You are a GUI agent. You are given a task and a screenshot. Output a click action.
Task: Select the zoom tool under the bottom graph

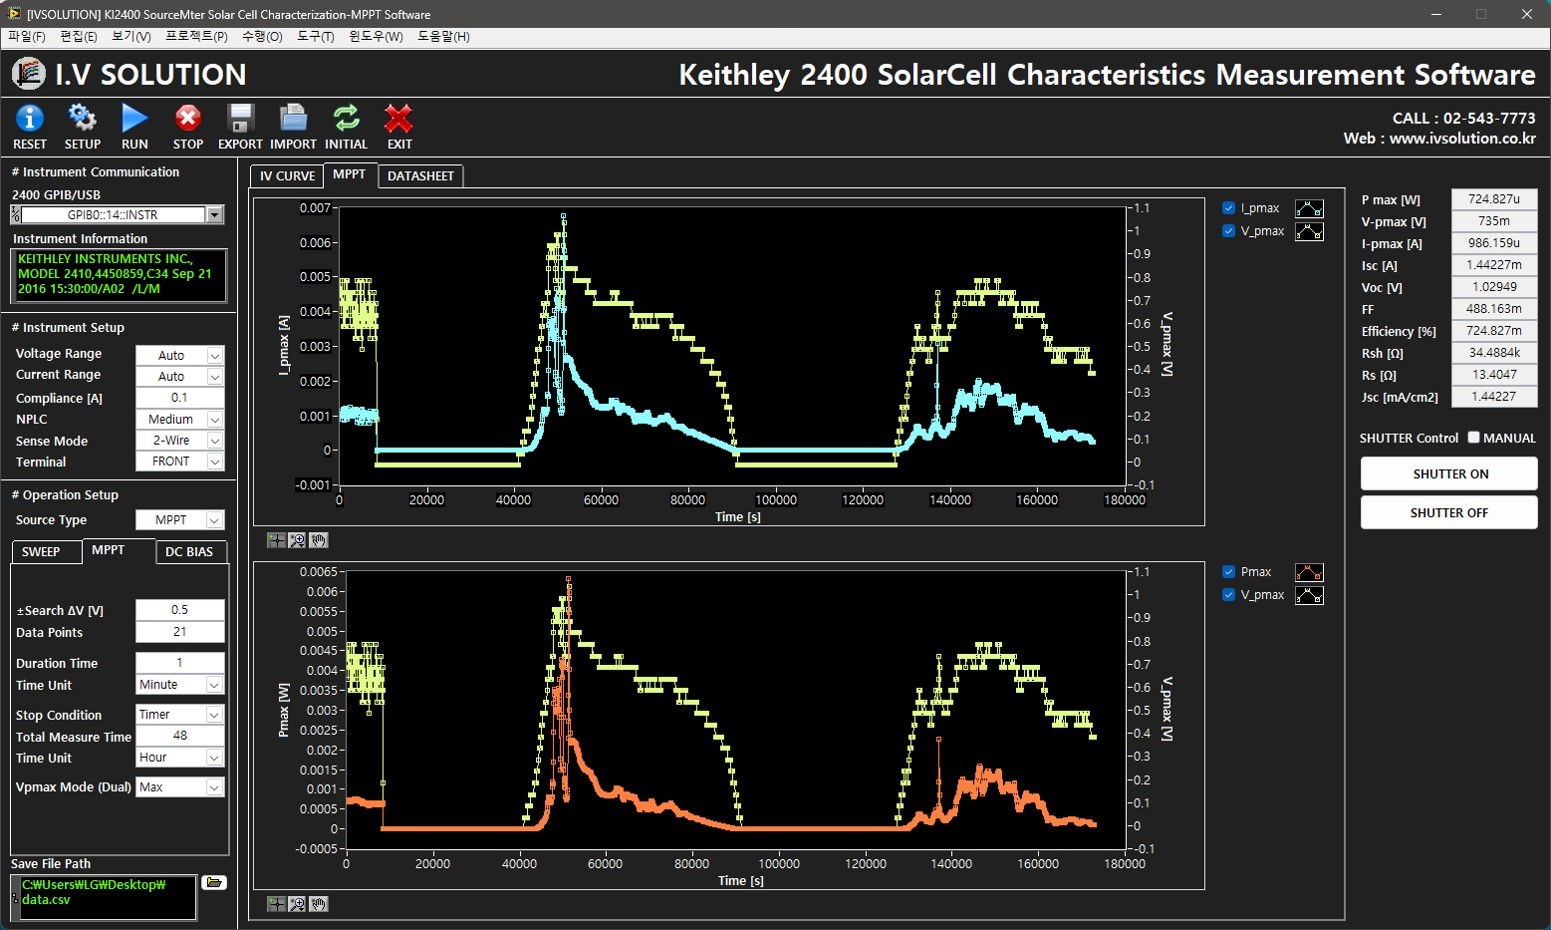point(297,904)
